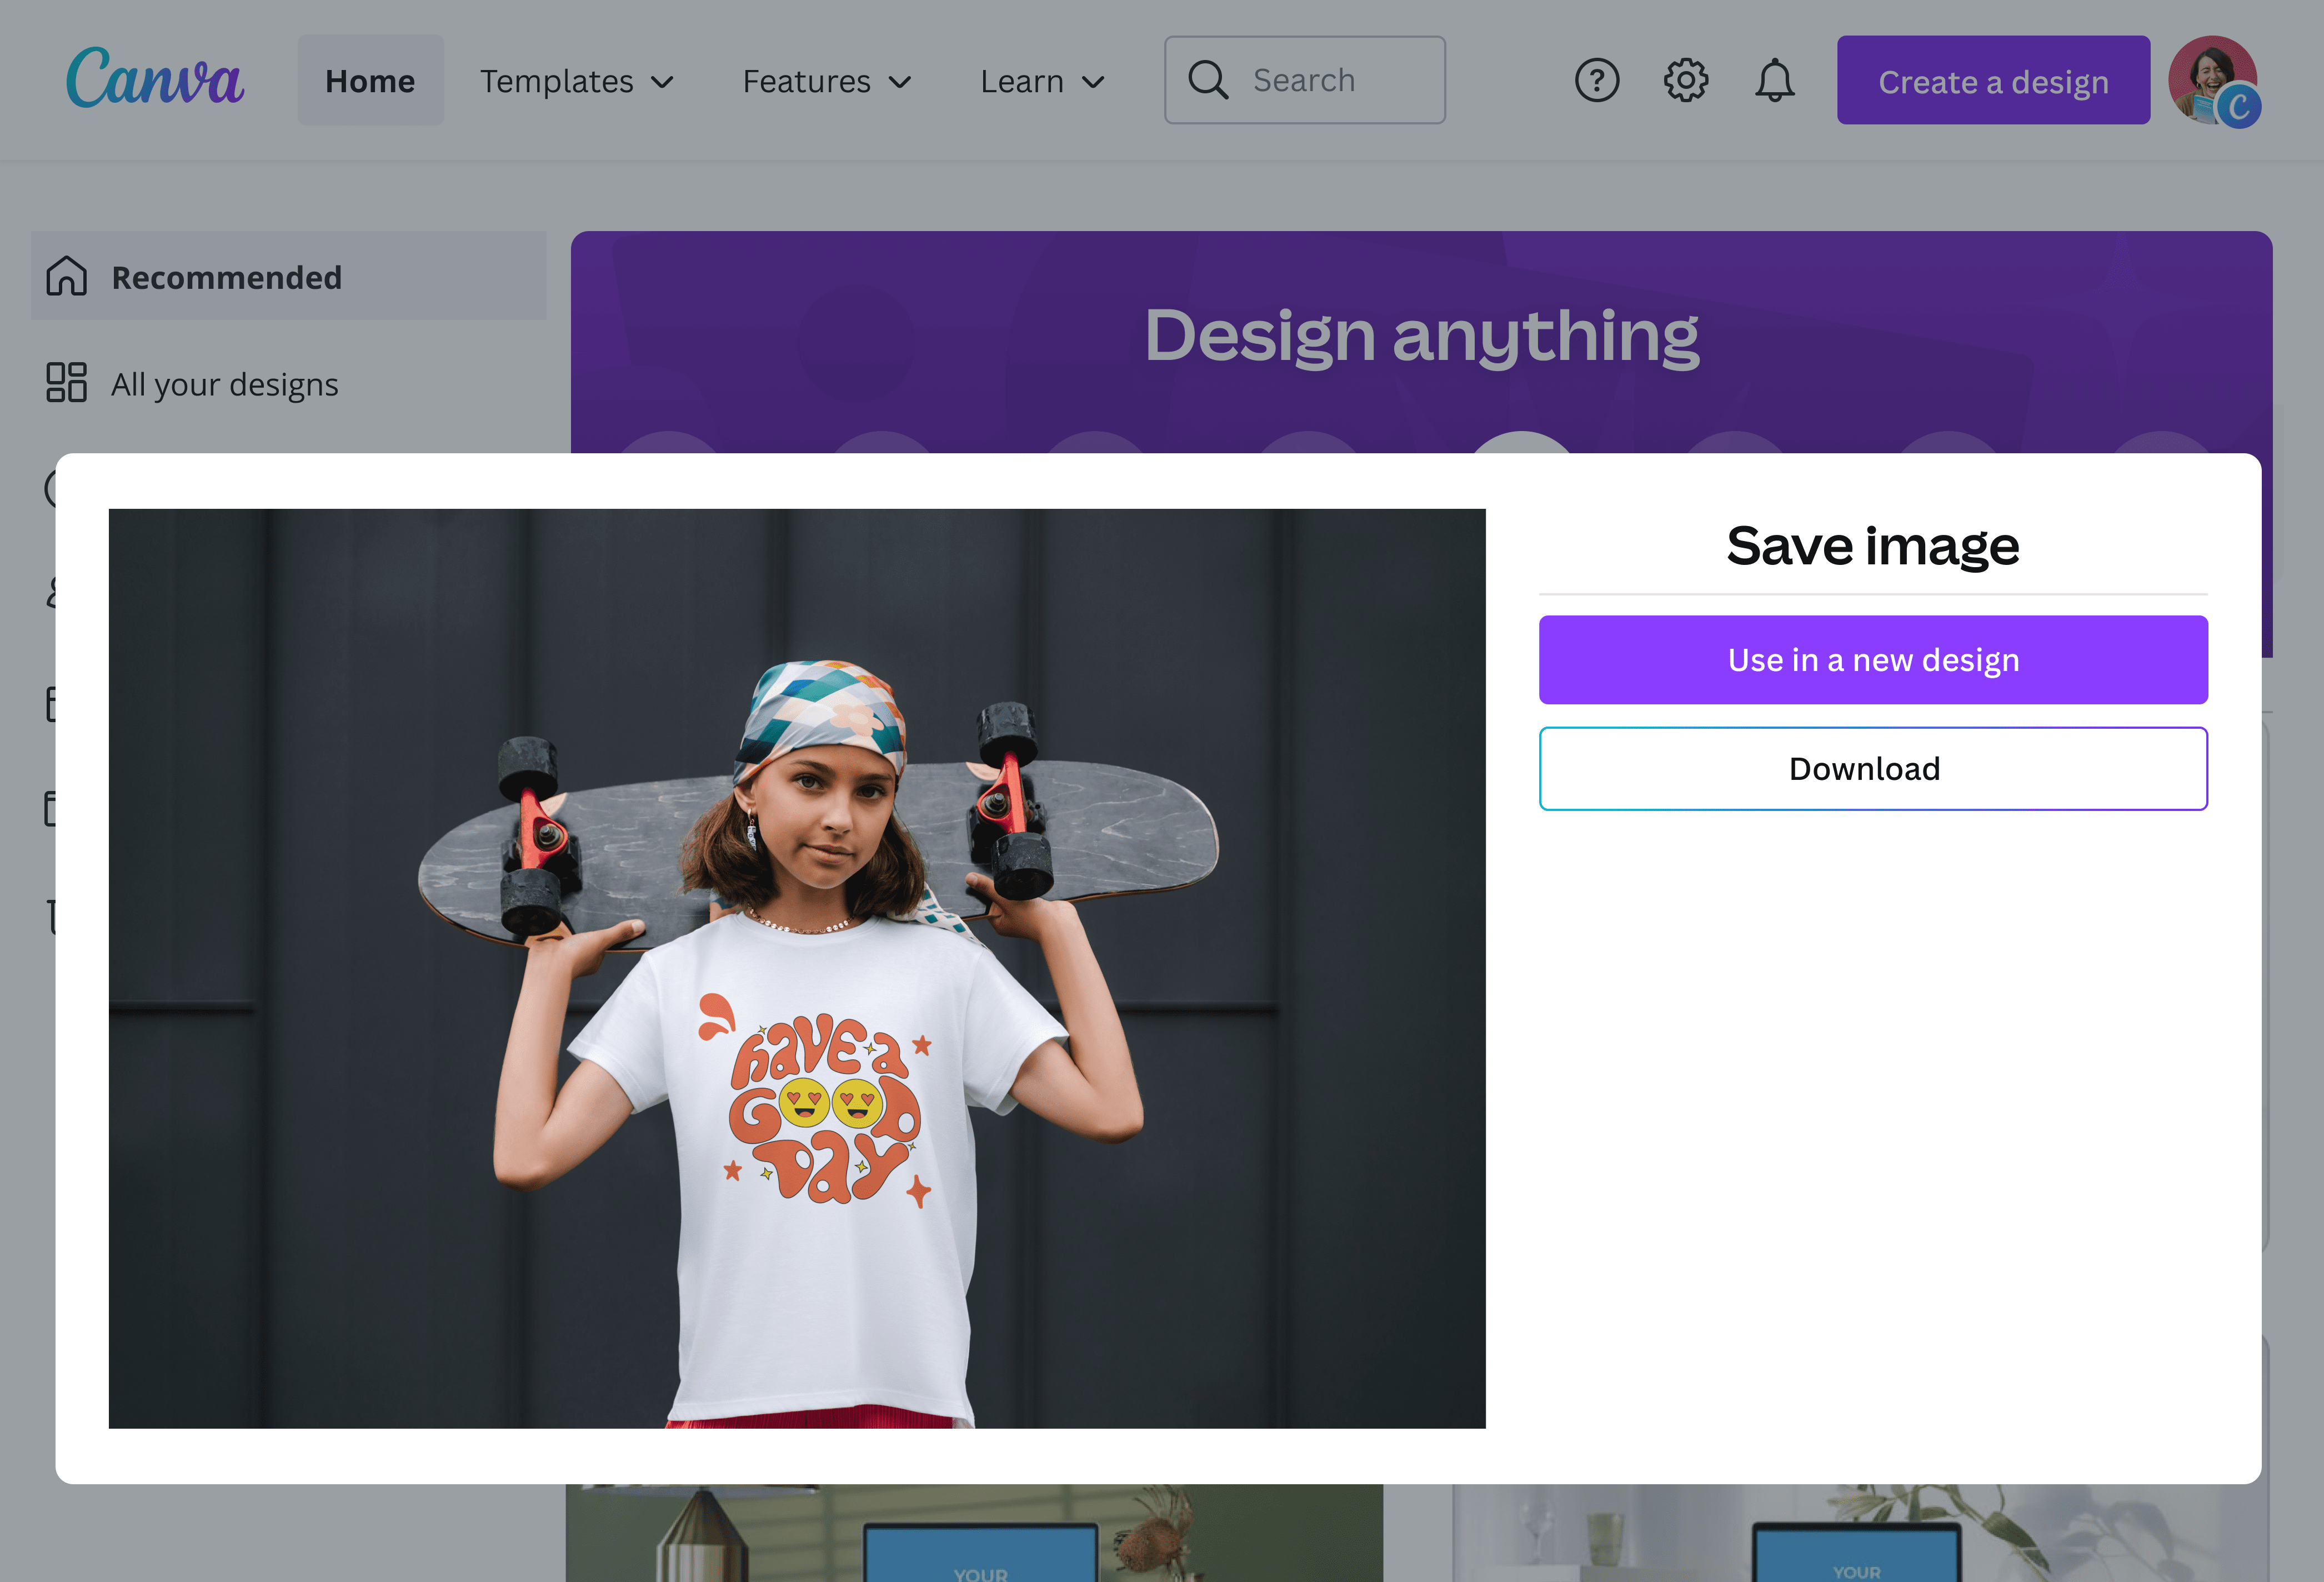The image size is (2324, 1582).
Task: Select the Recommended home icon in sidebar
Action: pos(66,277)
